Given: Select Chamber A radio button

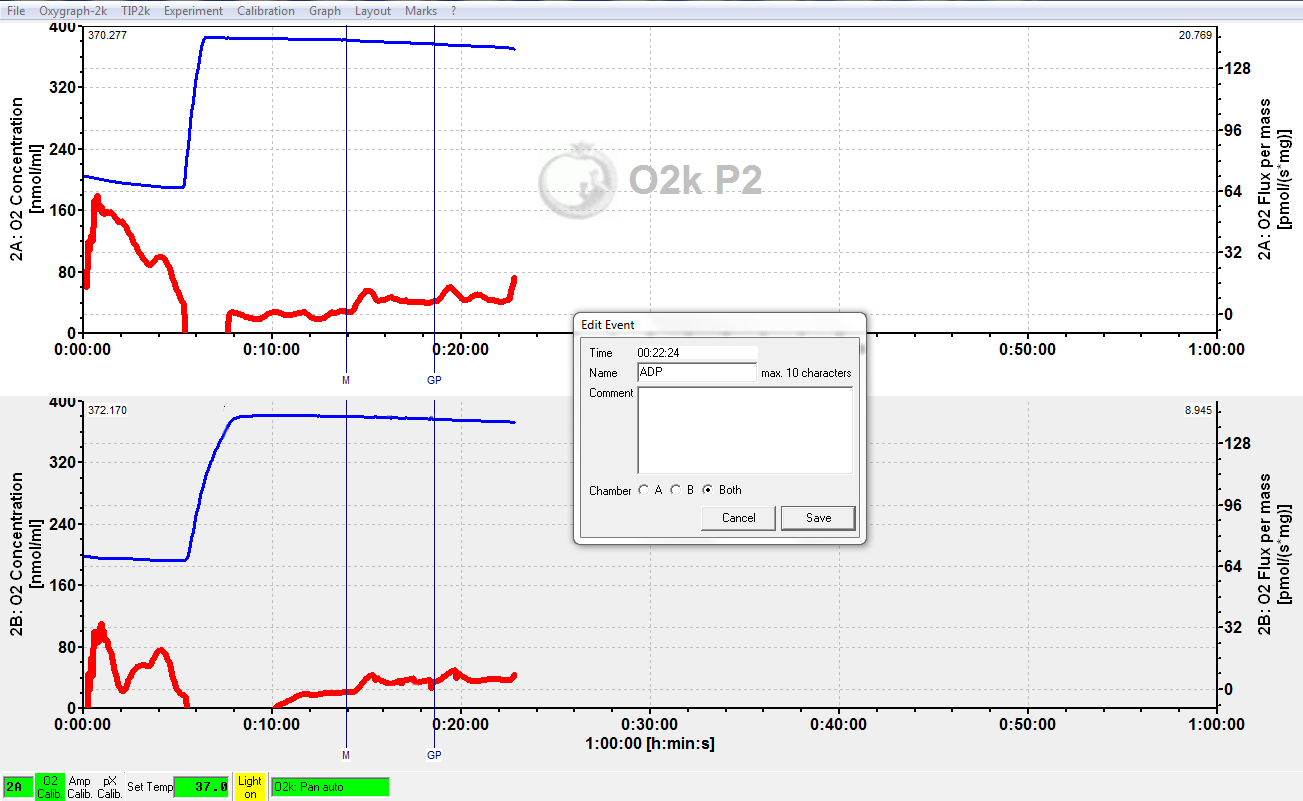Looking at the screenshot, I should [x=644, y=490].
